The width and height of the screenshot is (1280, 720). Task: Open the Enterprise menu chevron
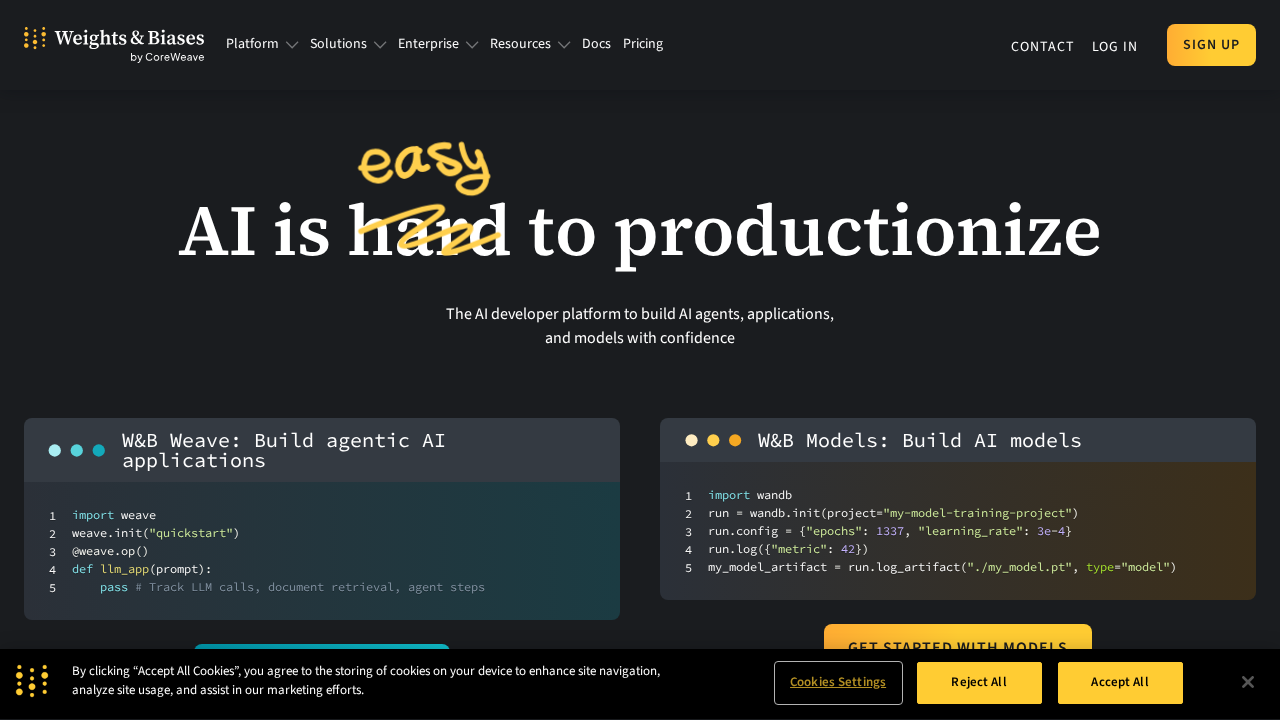pos(470,44)
